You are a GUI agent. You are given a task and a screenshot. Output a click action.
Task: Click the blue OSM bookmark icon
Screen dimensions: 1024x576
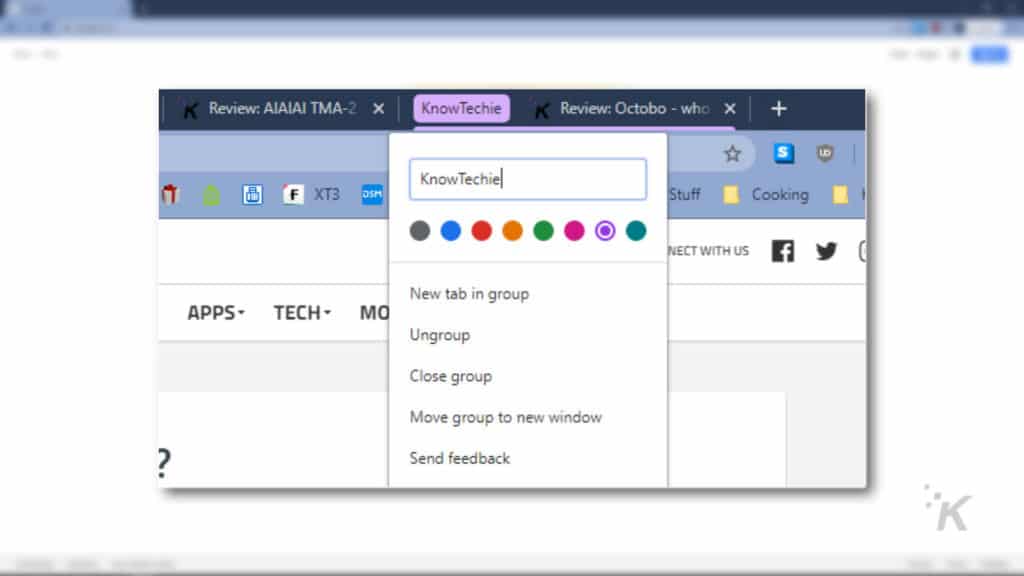[x=371, y=195]
